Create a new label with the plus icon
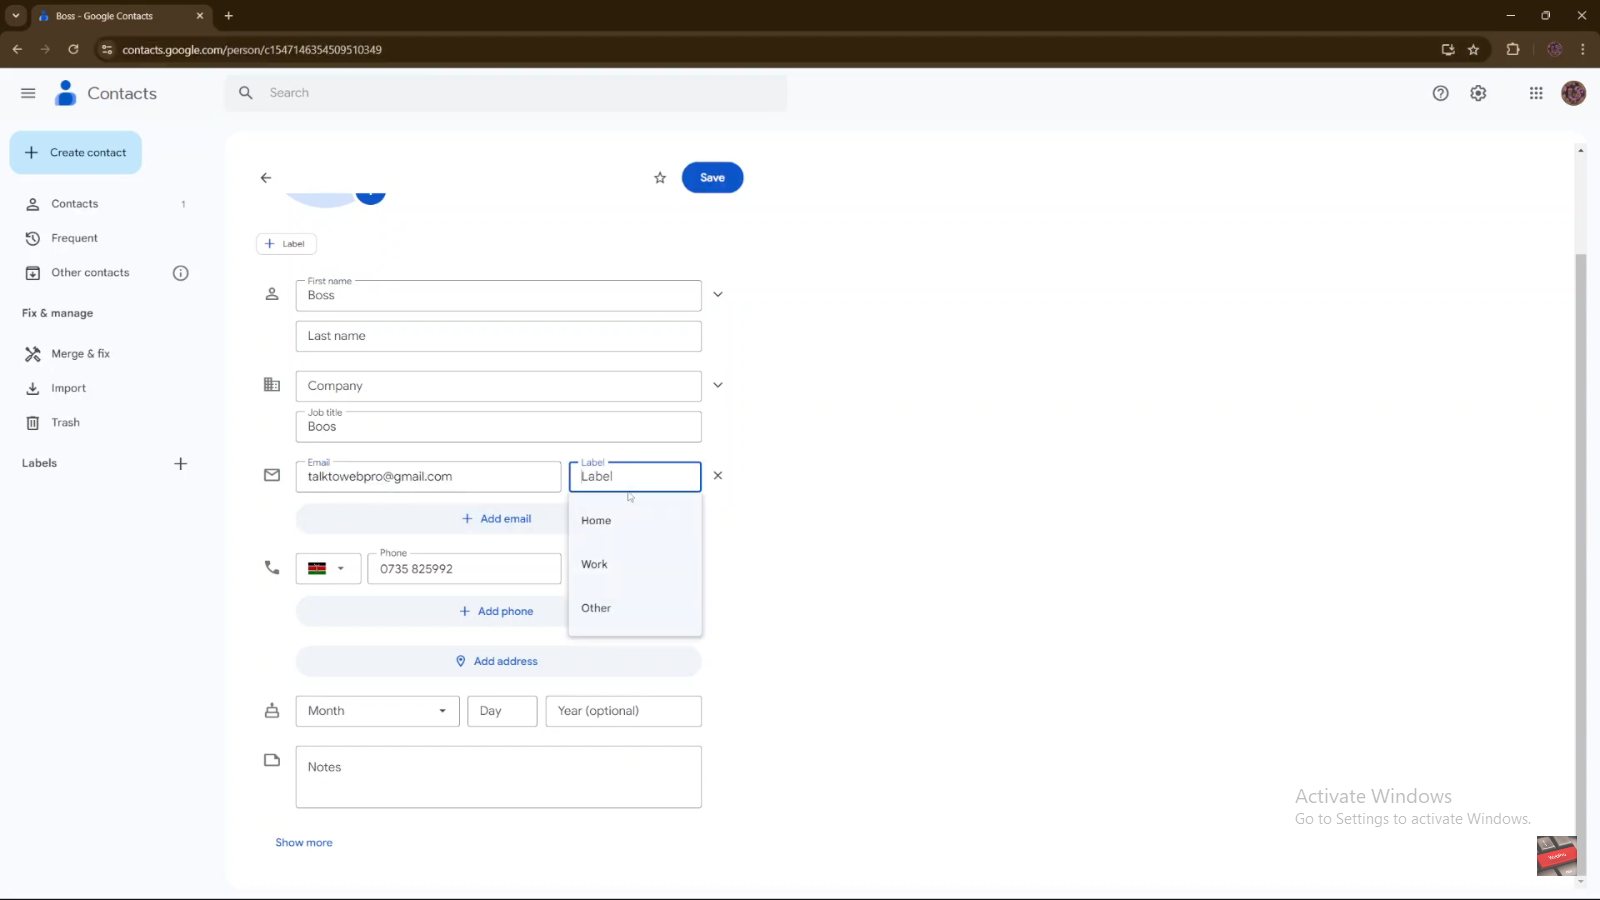 (181, 464)
